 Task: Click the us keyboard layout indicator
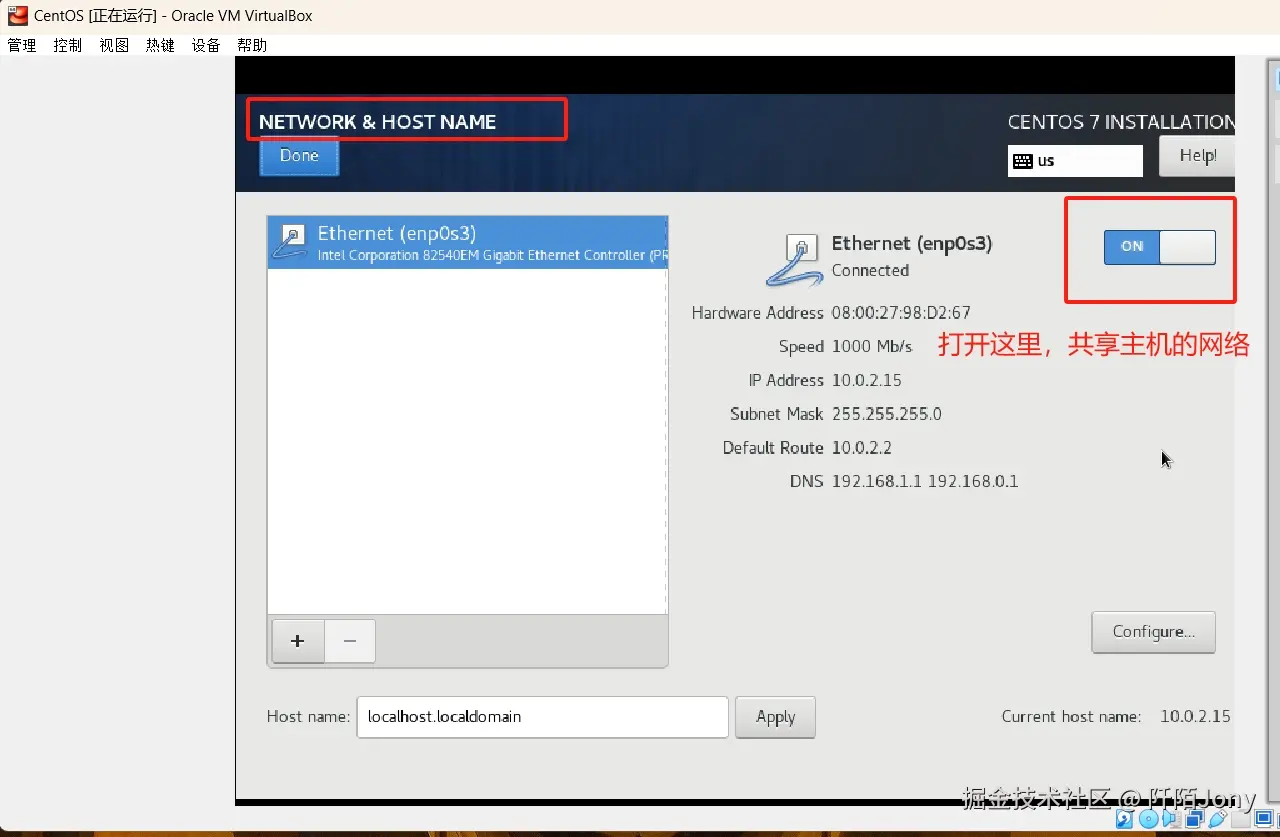(1075, 161)
